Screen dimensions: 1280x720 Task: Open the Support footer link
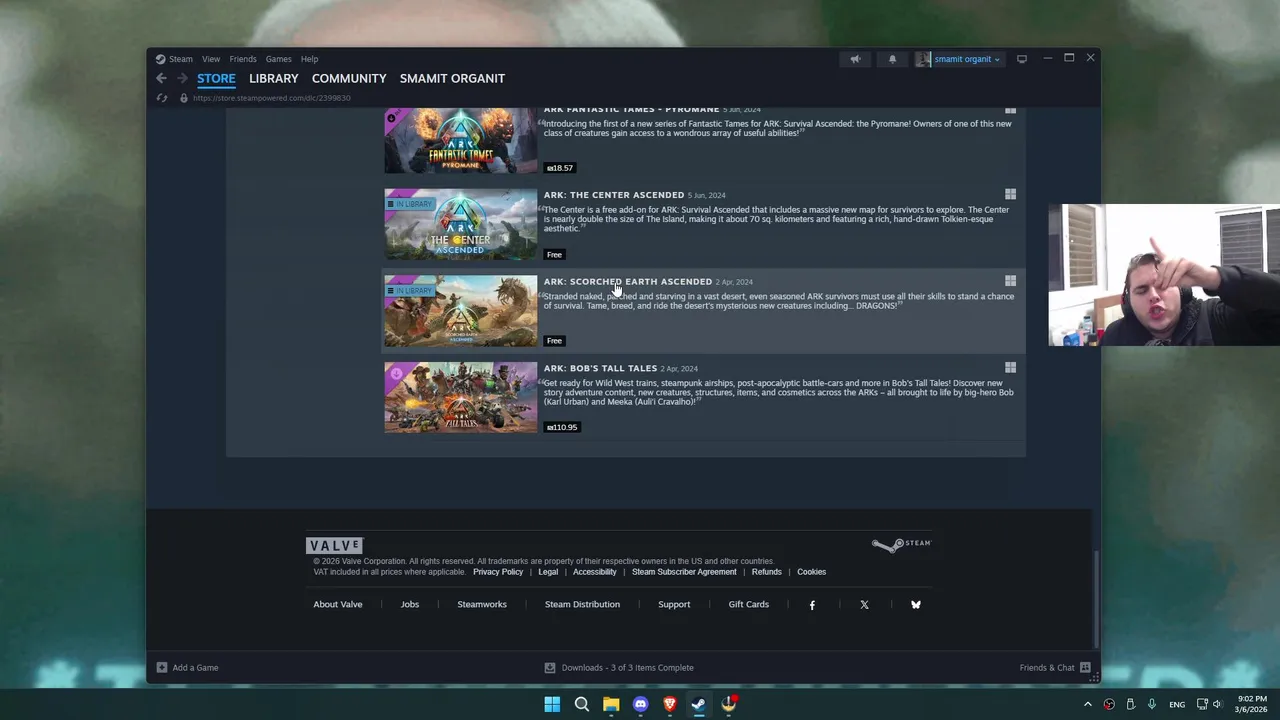click(674, 604)
